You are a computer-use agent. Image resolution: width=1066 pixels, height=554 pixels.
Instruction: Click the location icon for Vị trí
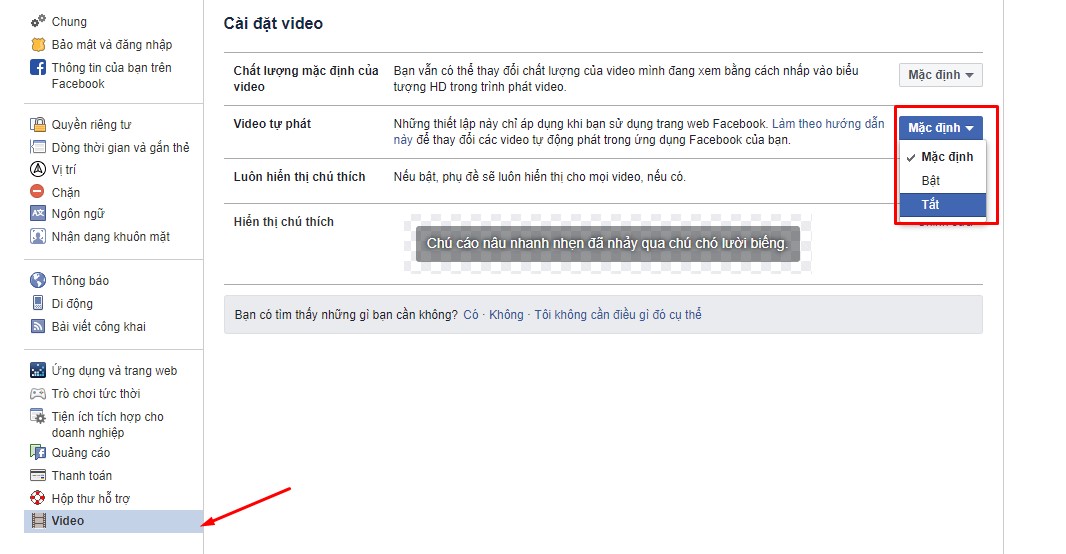click(38, 169)
